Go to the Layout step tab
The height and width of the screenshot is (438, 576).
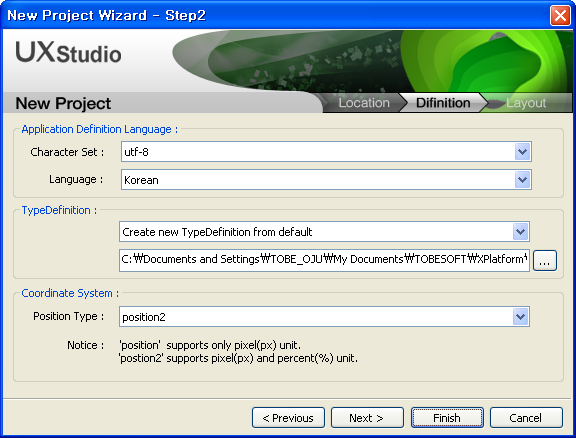[x=526, y=103]
